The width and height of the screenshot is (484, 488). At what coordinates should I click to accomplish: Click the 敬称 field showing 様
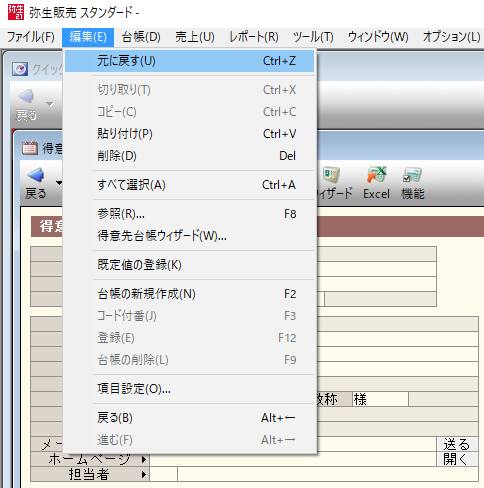coord(380,399)
